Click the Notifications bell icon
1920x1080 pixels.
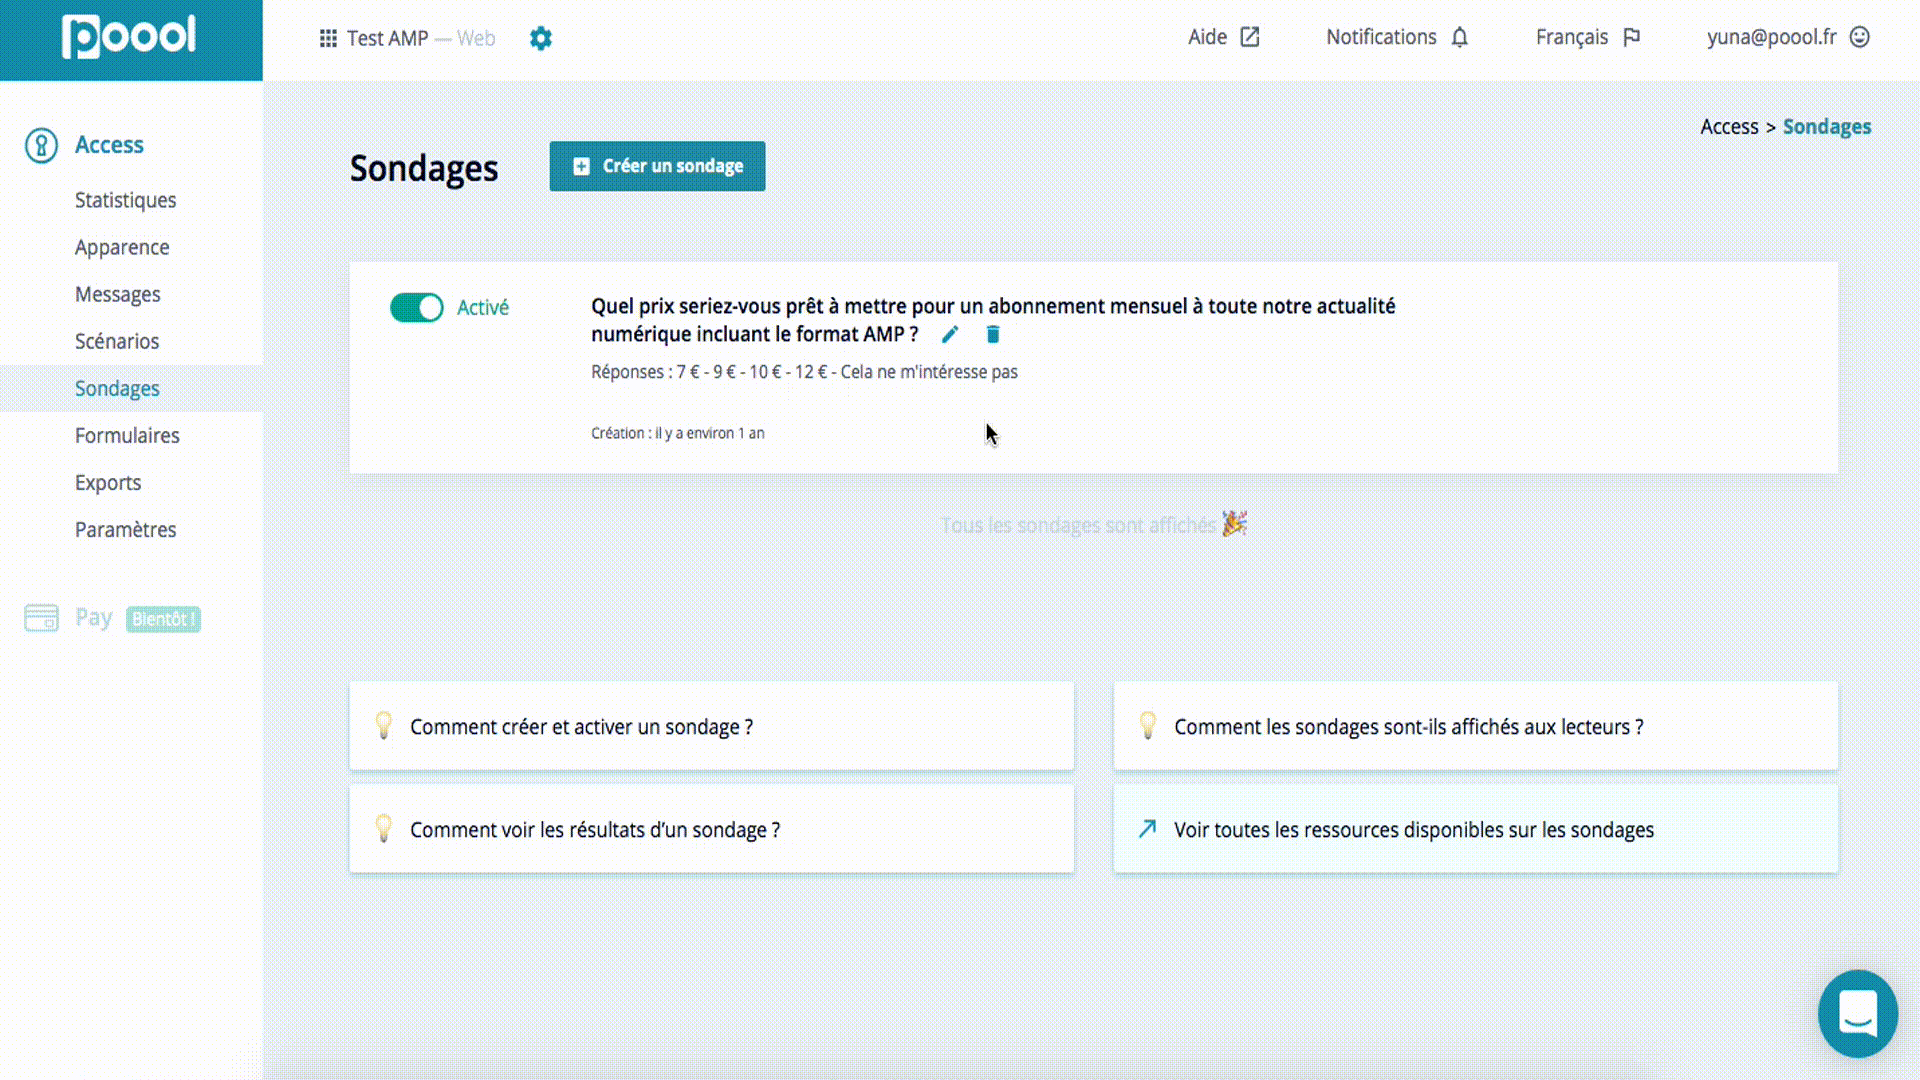point(1460,38)
